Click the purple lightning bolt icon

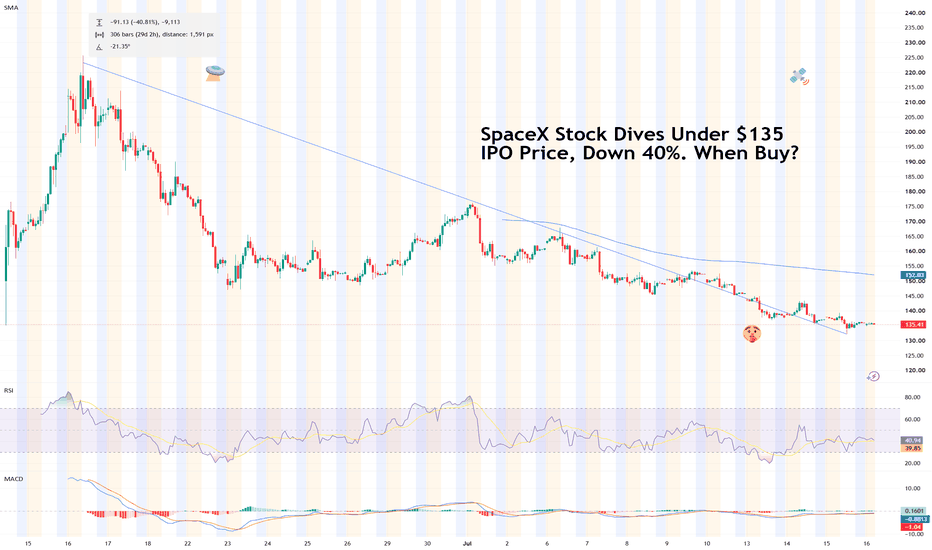tap(873, 376)
